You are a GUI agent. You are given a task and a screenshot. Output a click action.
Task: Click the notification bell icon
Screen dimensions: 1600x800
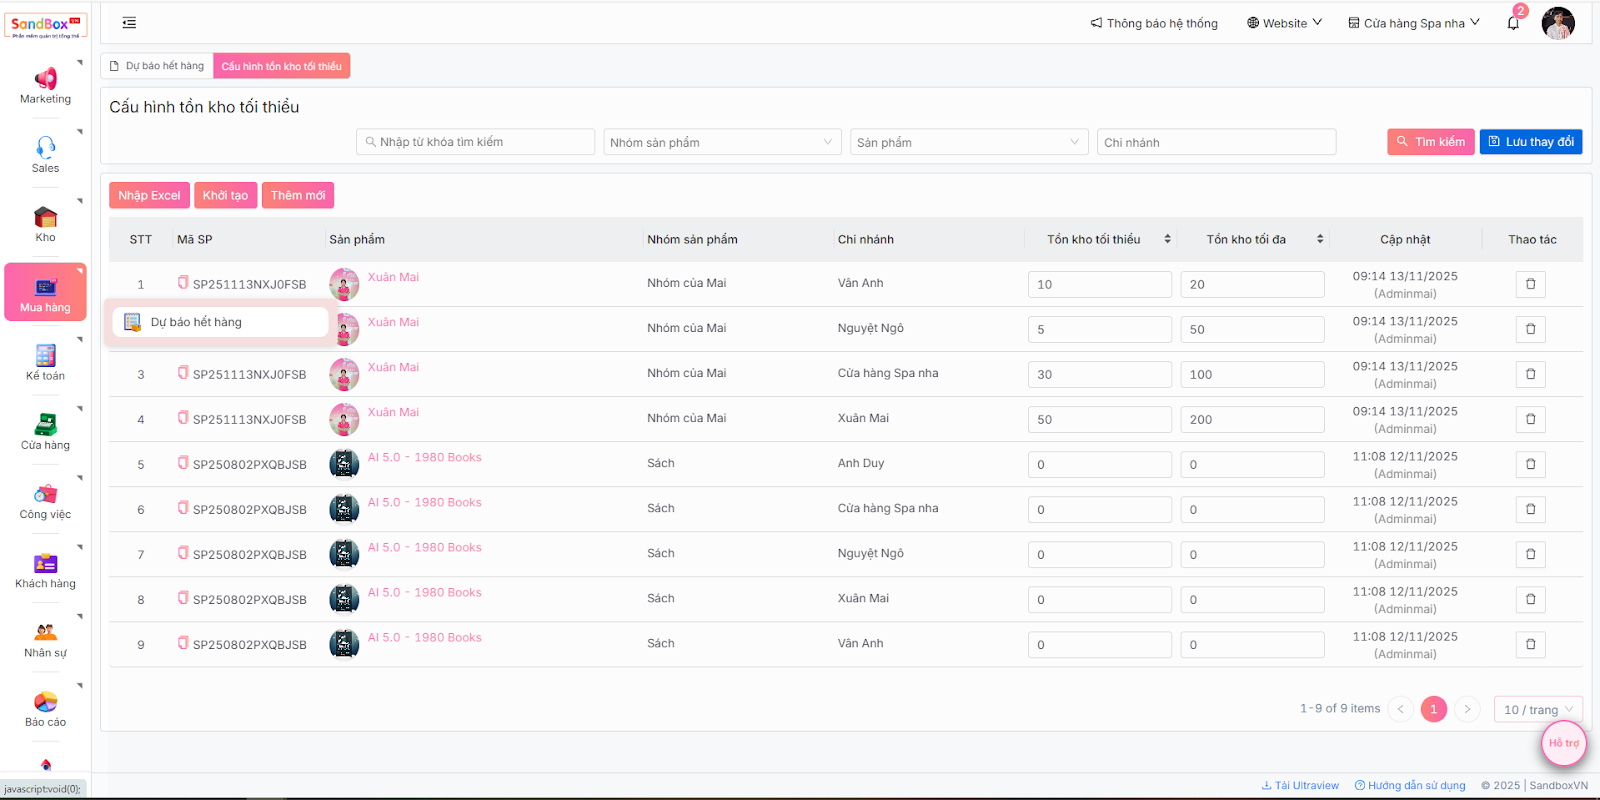point(1513,23)
